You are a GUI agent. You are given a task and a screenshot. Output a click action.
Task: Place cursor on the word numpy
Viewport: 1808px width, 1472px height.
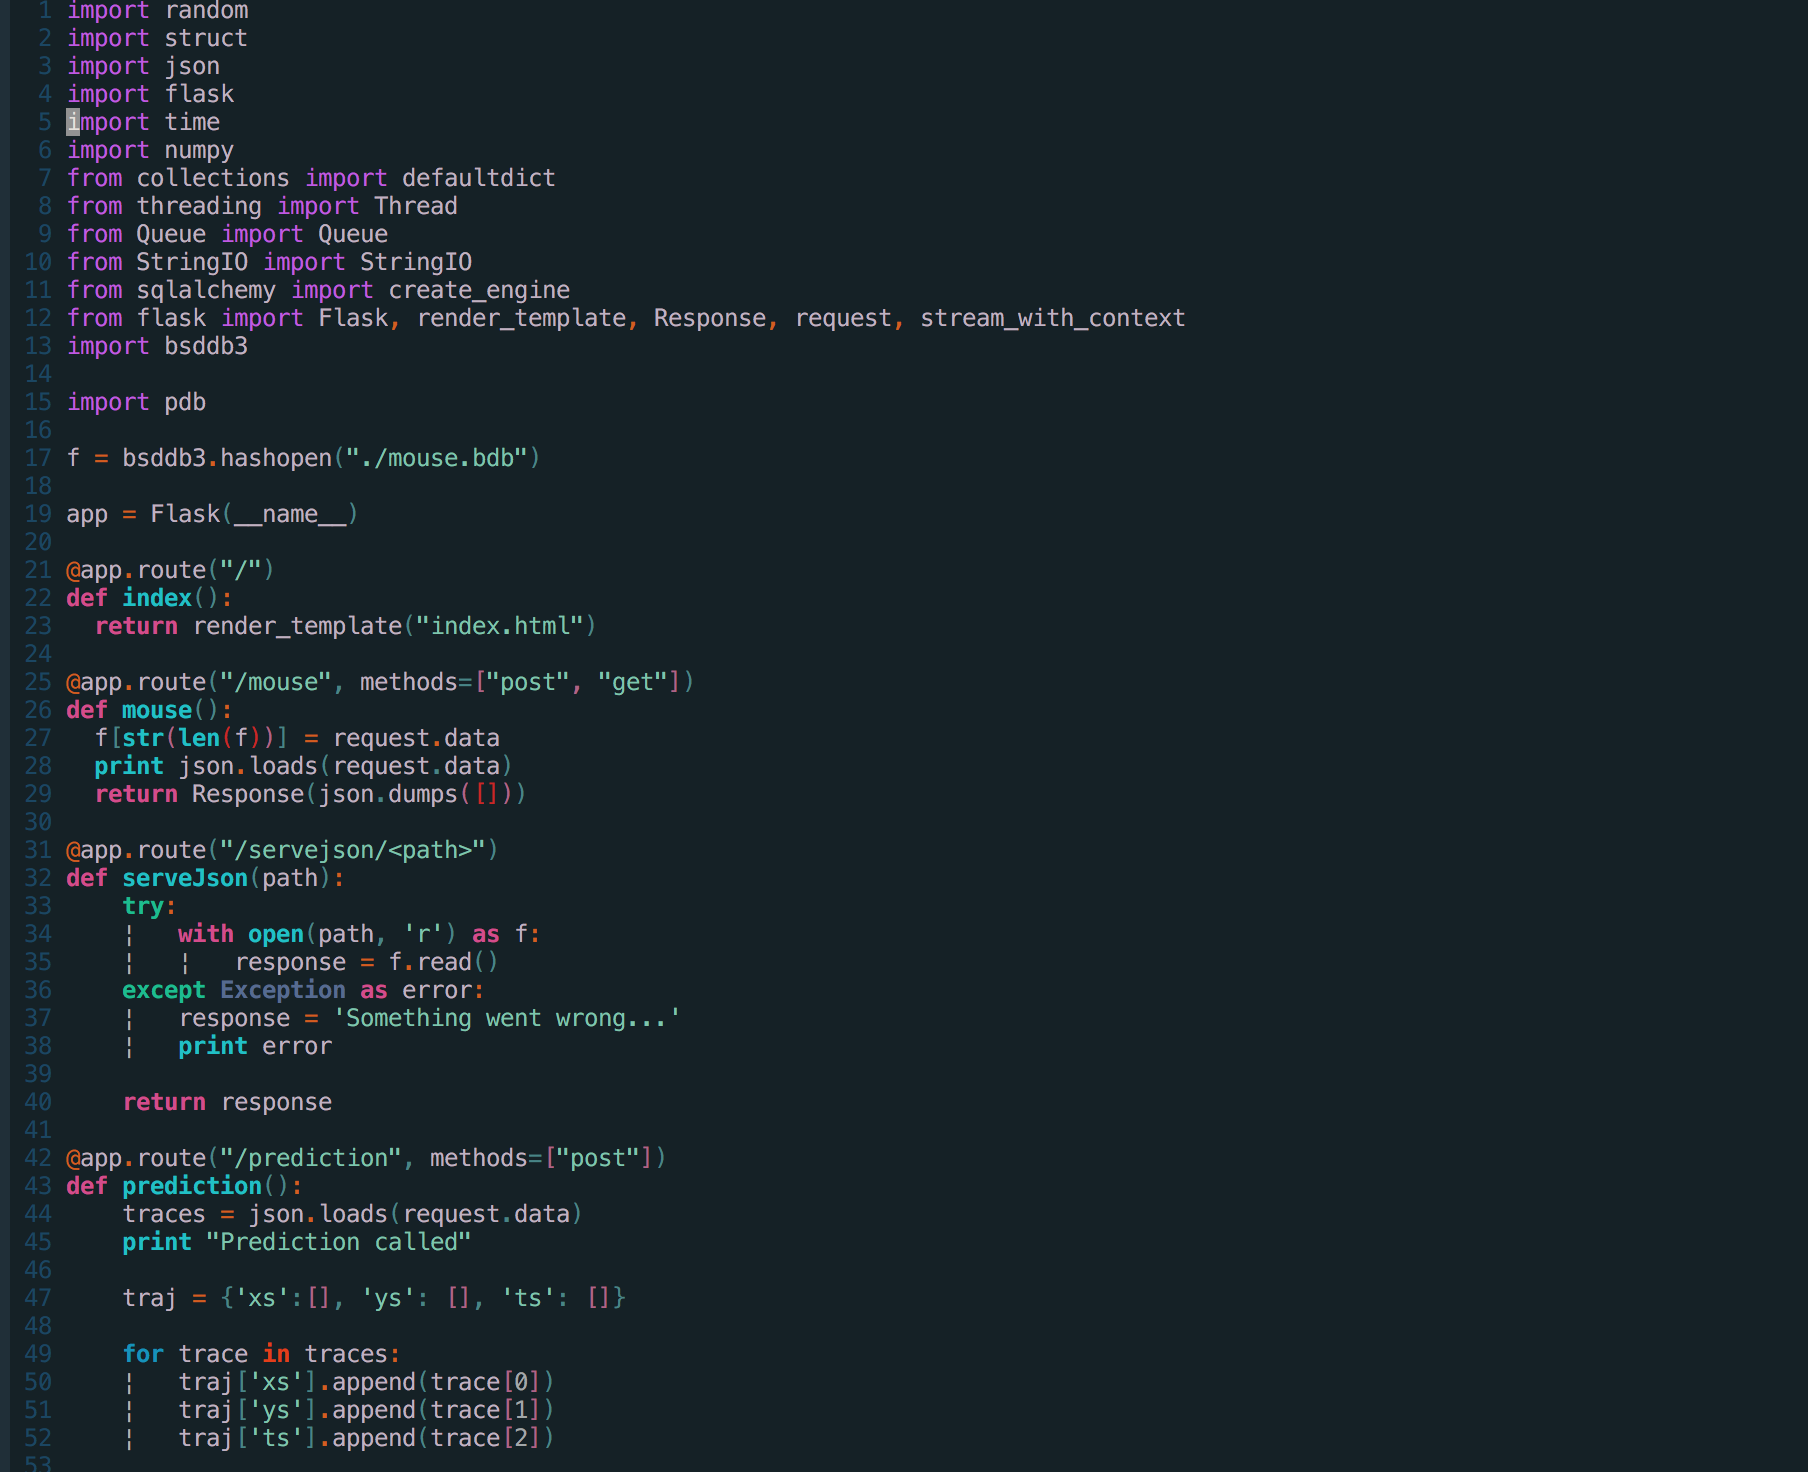(x=199, y=150)
